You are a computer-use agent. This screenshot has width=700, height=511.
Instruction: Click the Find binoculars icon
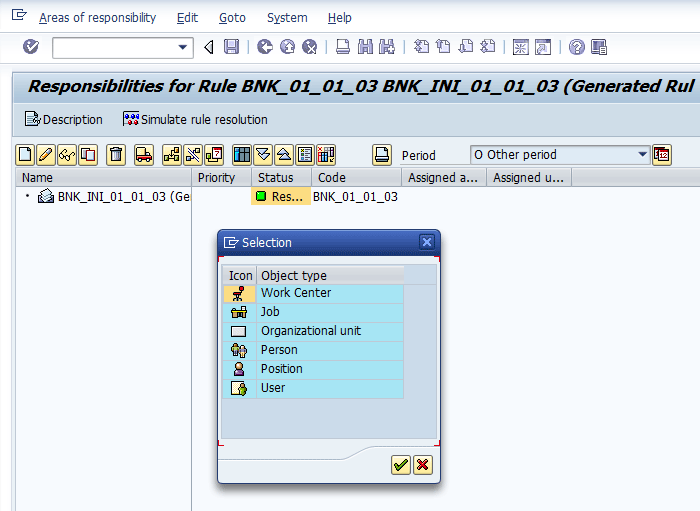pyautogui.click(x=365, y=46)
